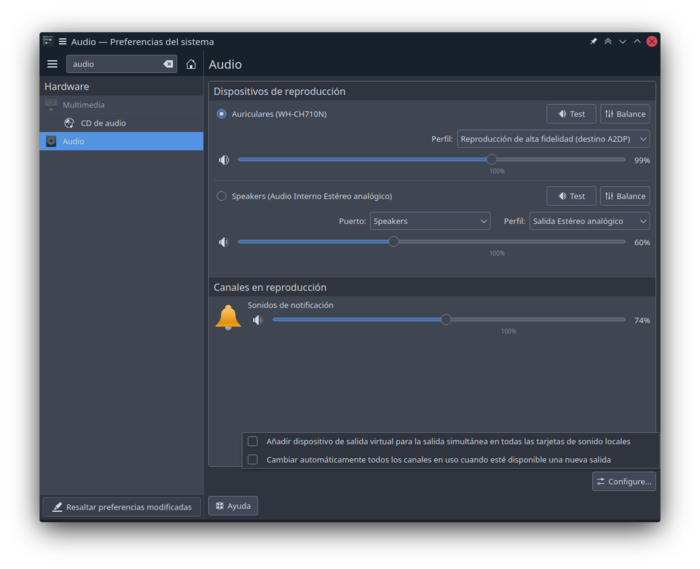The width and height of the screenshot is (700, 569).
Task: Open the sidebar hamburger menu
Action: (x=52, y=64)
